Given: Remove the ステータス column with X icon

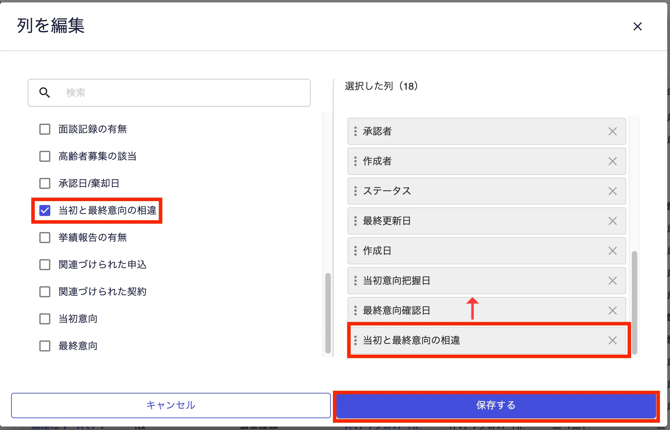Looking at the screenshot, I should pos(612,191).
